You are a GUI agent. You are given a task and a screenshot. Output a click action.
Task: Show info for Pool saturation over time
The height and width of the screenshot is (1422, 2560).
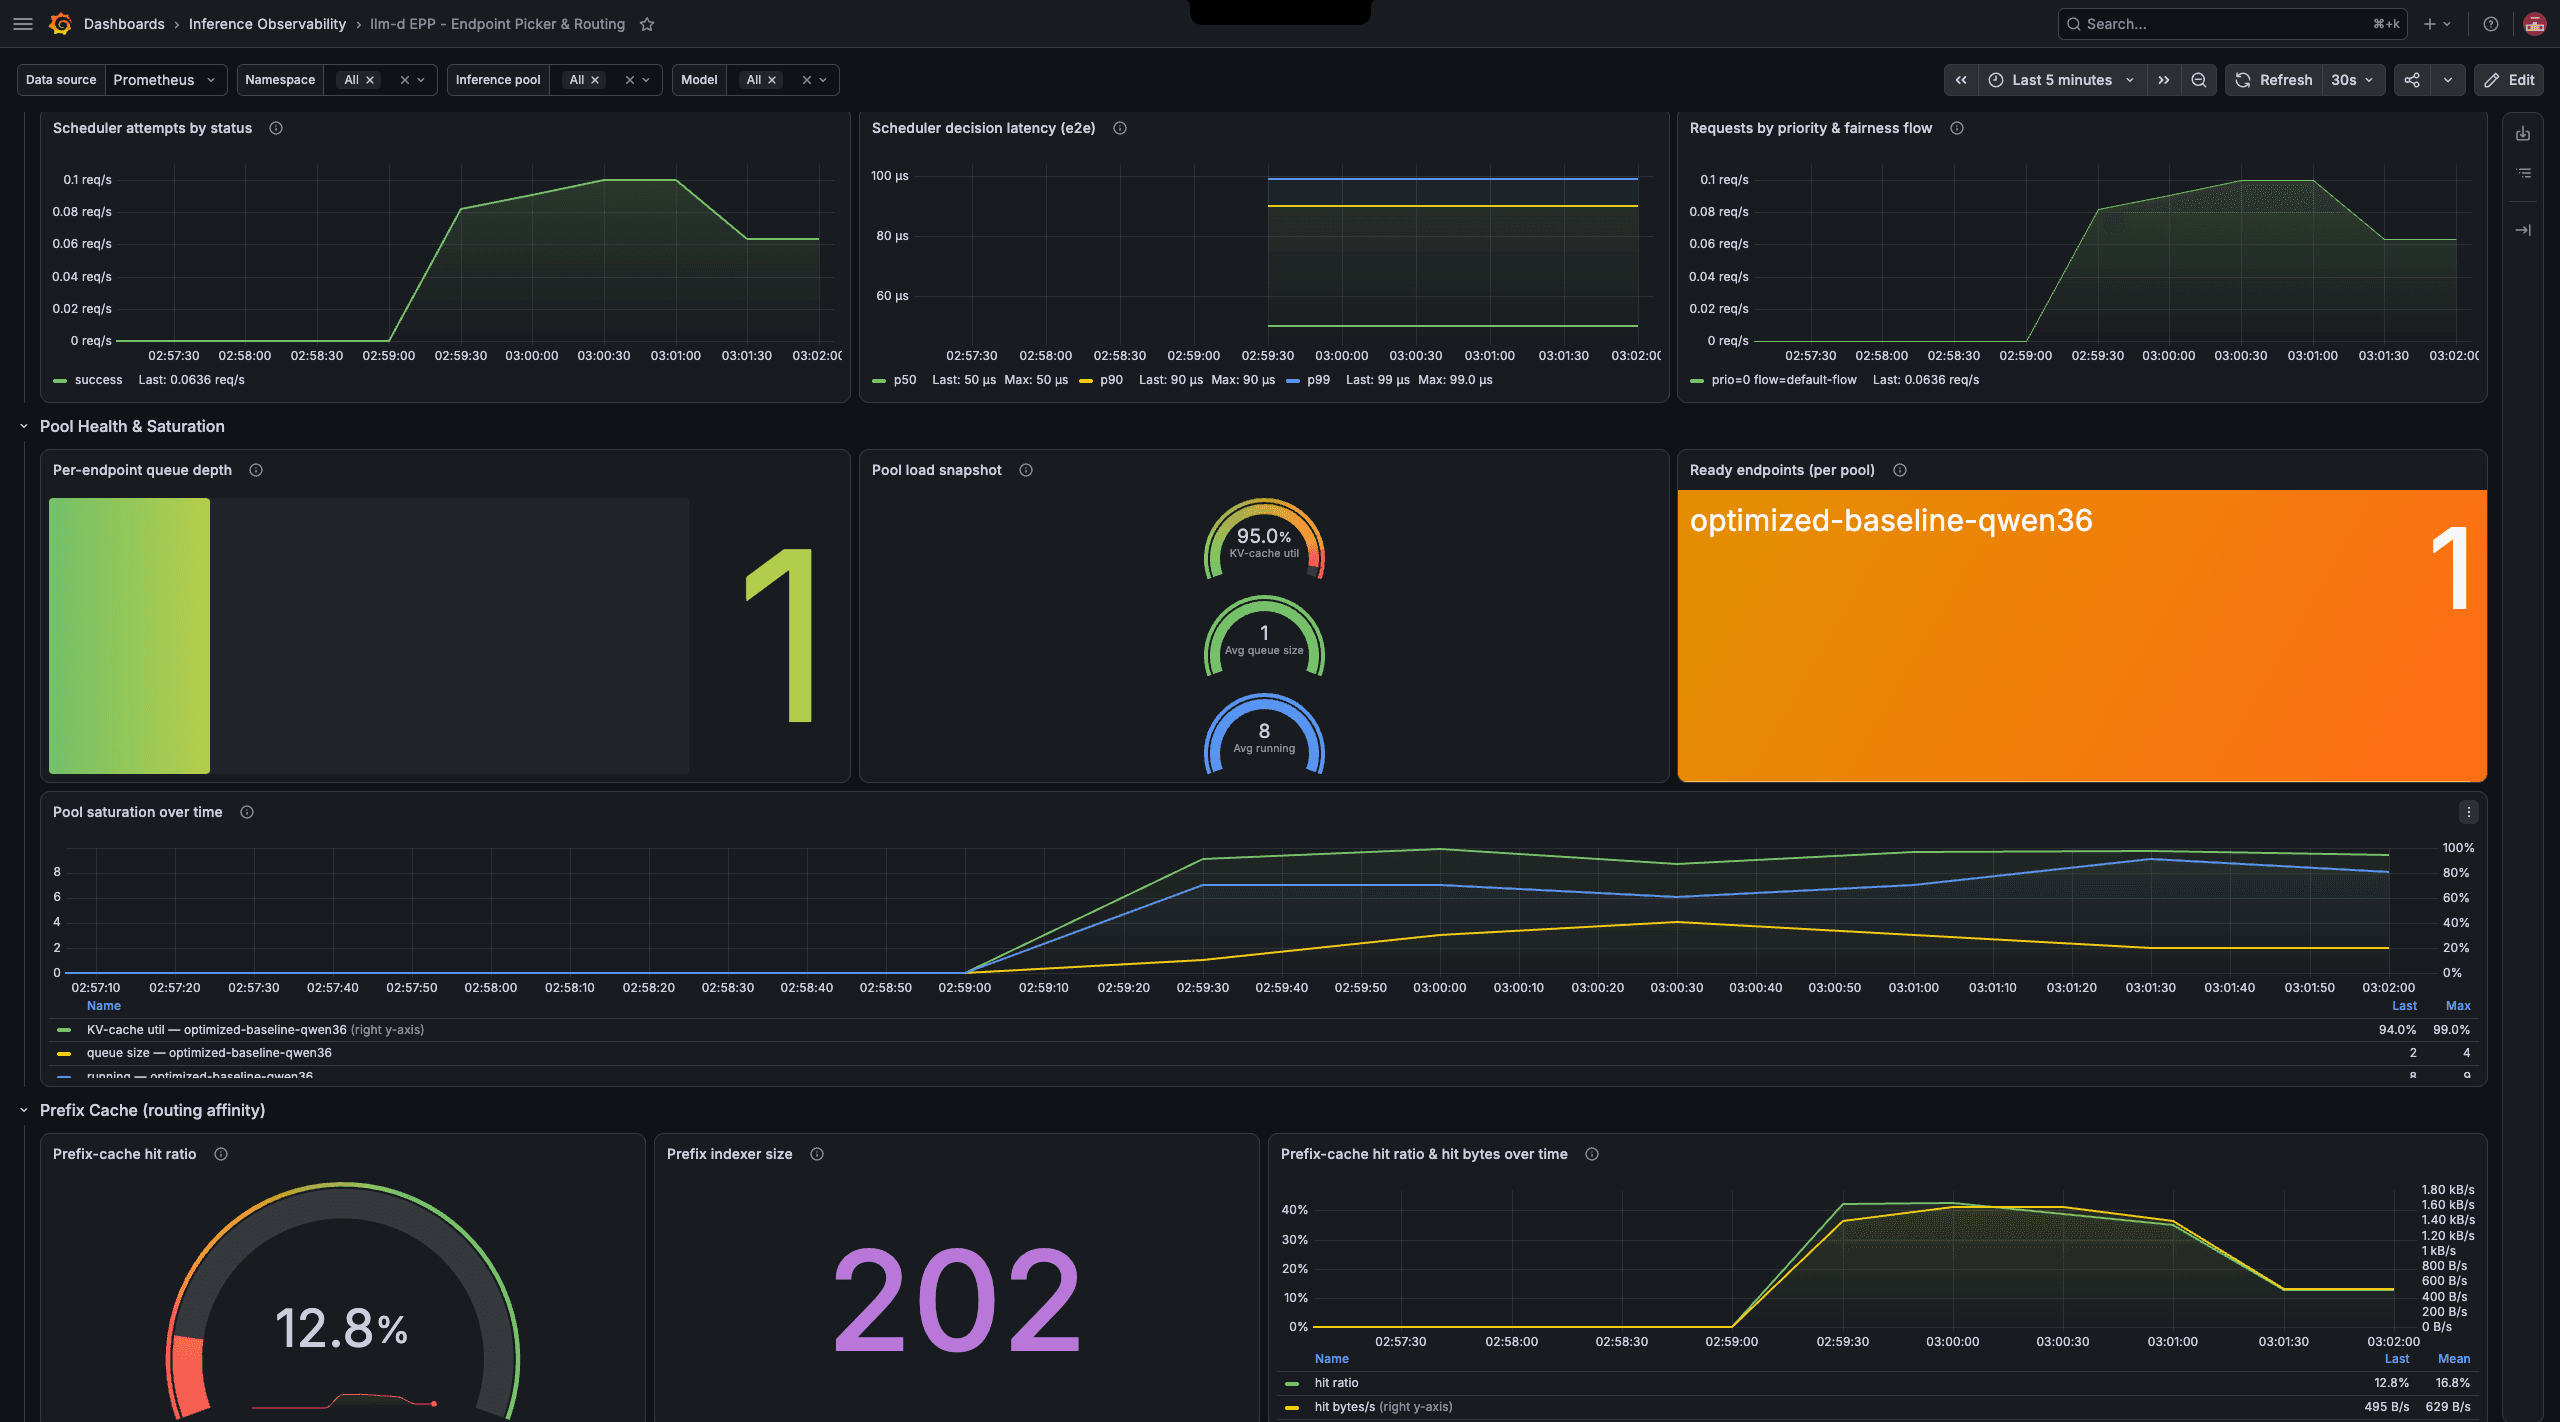(x=247, y=812)
